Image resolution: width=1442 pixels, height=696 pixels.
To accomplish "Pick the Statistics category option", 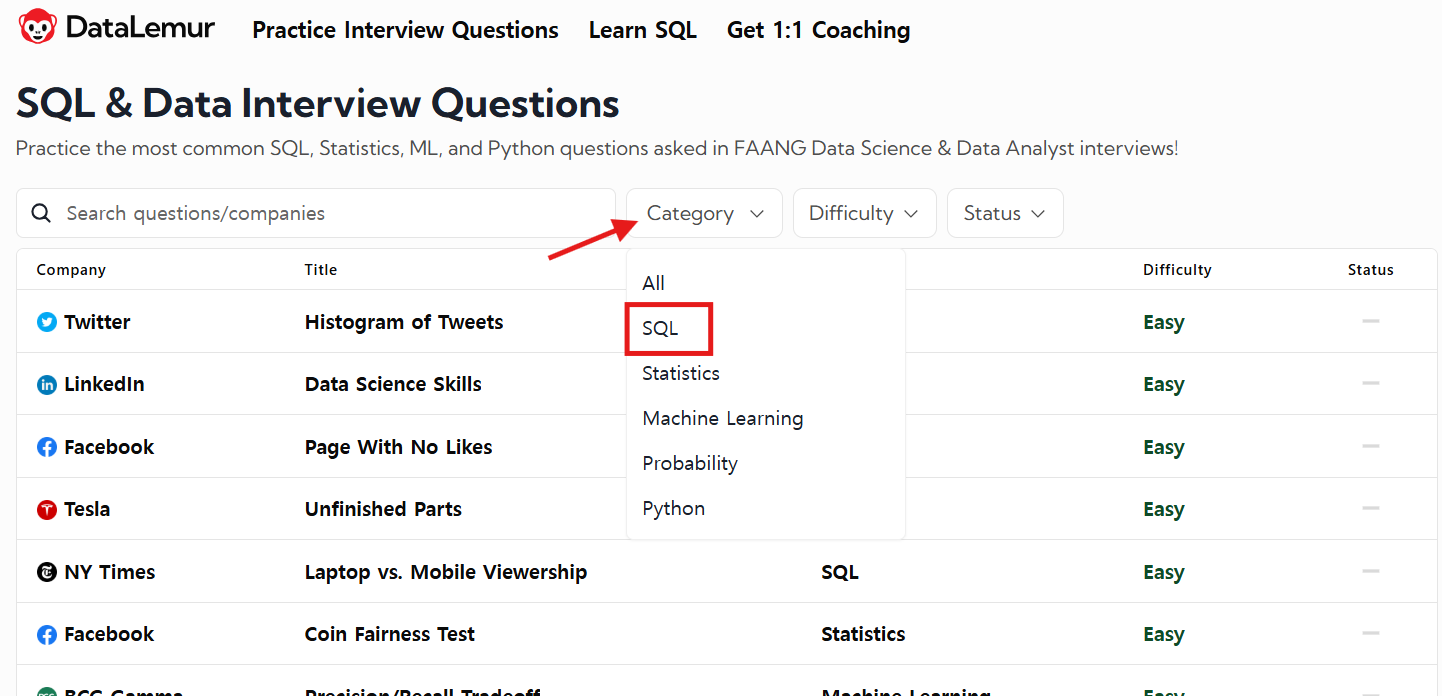I will [681, 373].
